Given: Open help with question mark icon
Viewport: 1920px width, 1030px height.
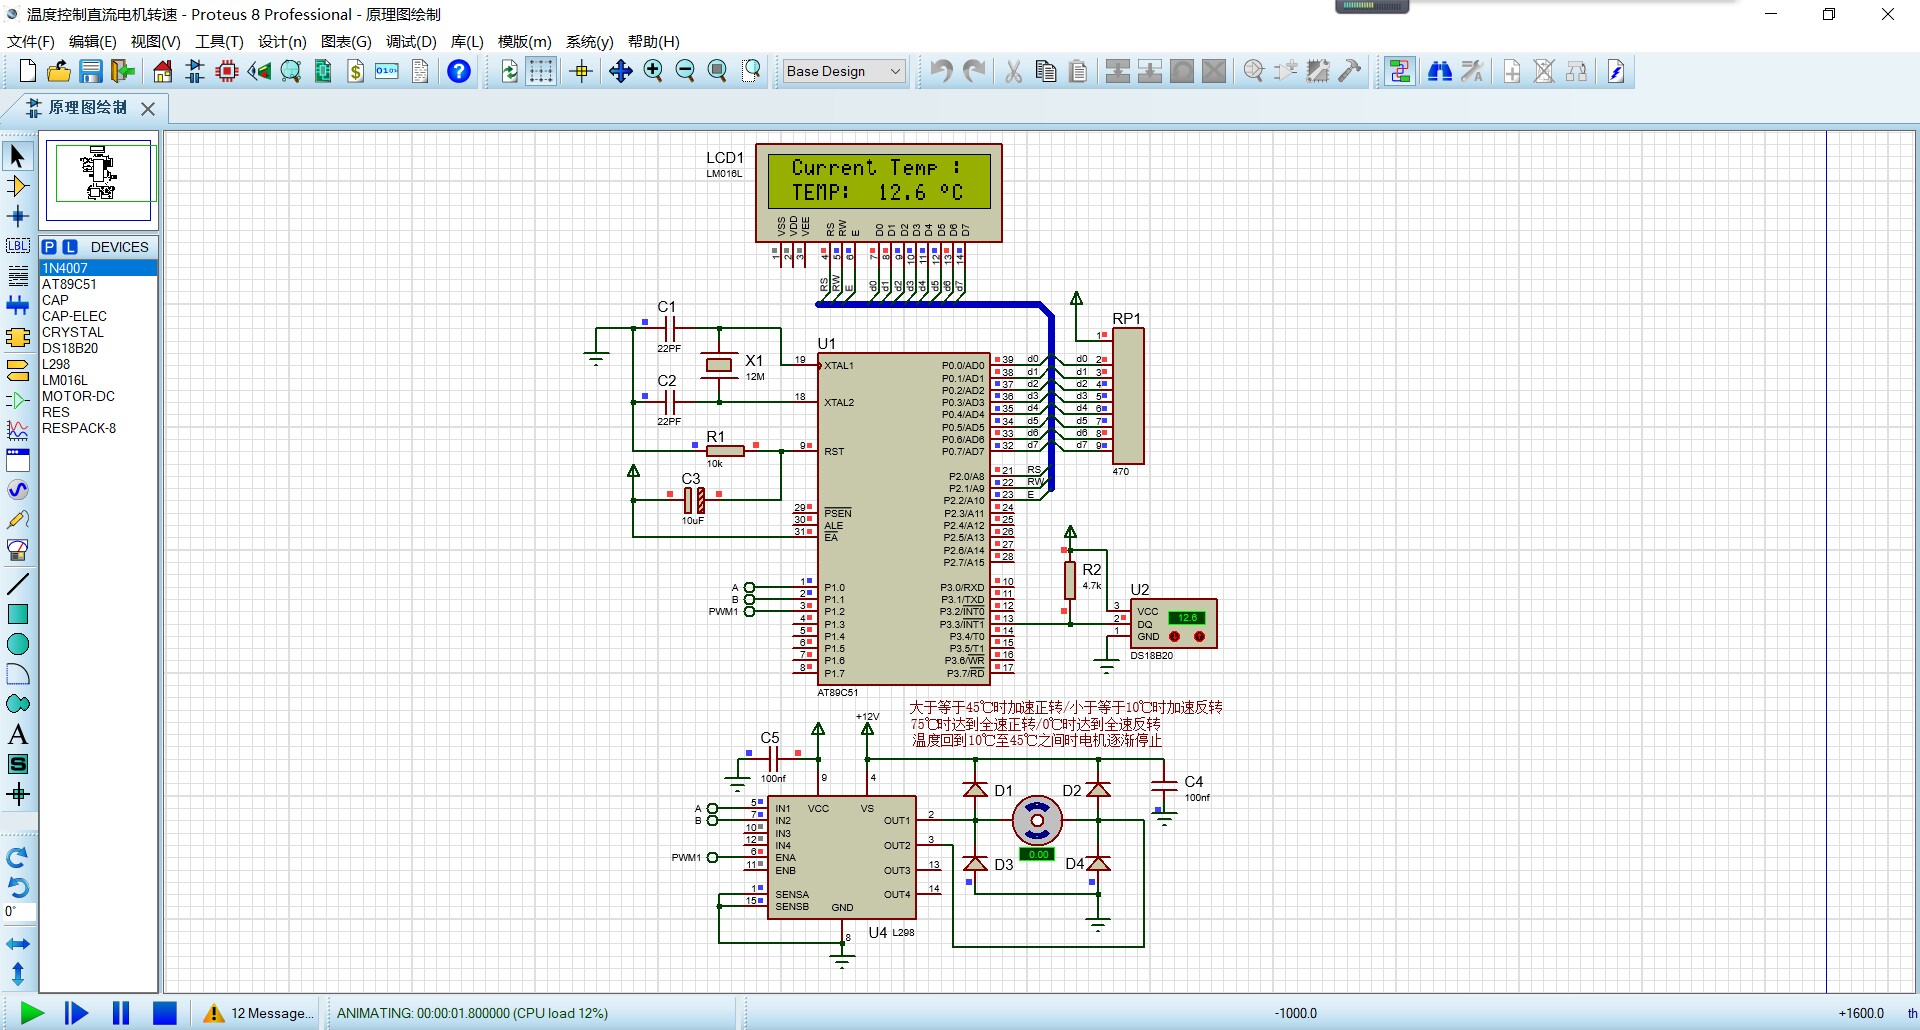Looking at the screenshot, I should point(459,71).
